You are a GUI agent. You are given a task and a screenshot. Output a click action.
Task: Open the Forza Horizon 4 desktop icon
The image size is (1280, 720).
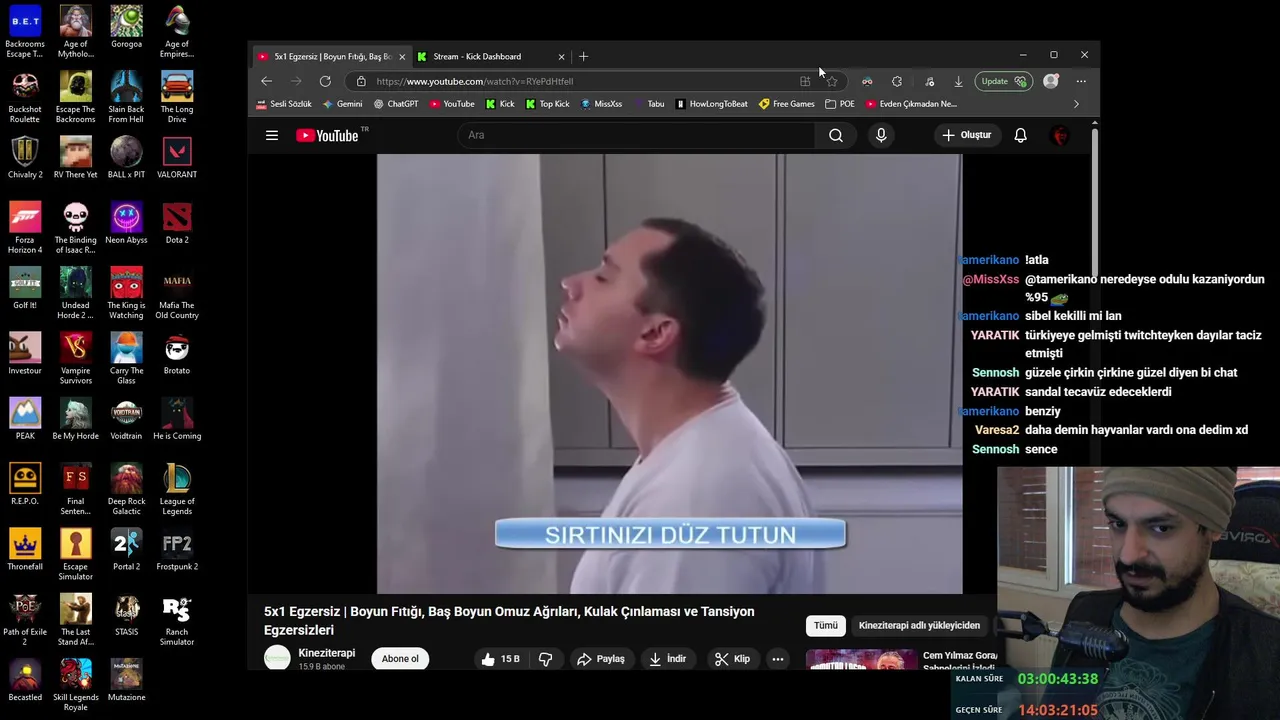click(25, 229)
